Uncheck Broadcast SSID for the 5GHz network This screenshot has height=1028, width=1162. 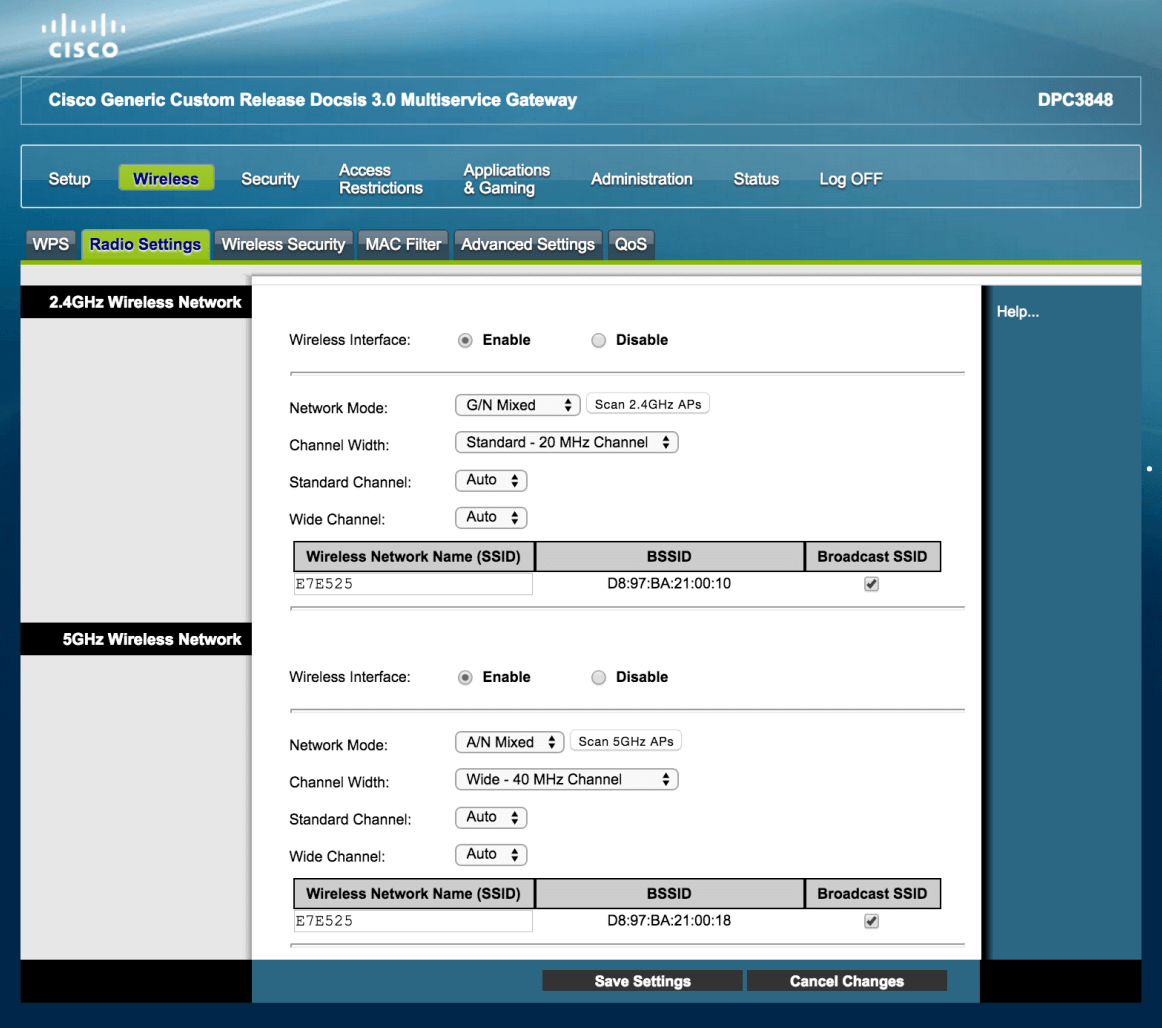871,921
